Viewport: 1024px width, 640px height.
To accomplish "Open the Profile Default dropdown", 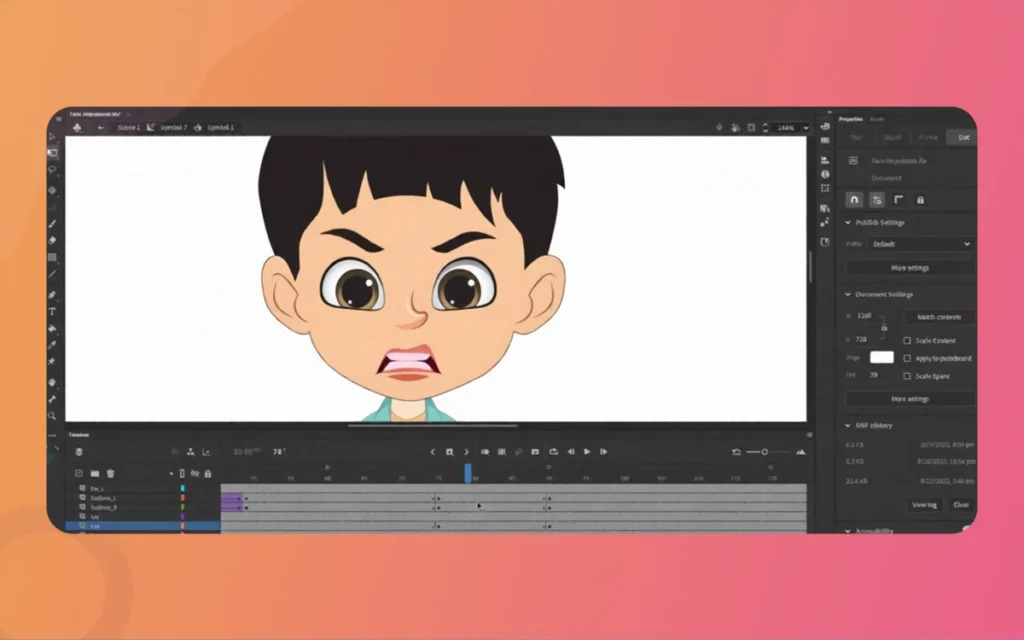I will coord(919,244).
